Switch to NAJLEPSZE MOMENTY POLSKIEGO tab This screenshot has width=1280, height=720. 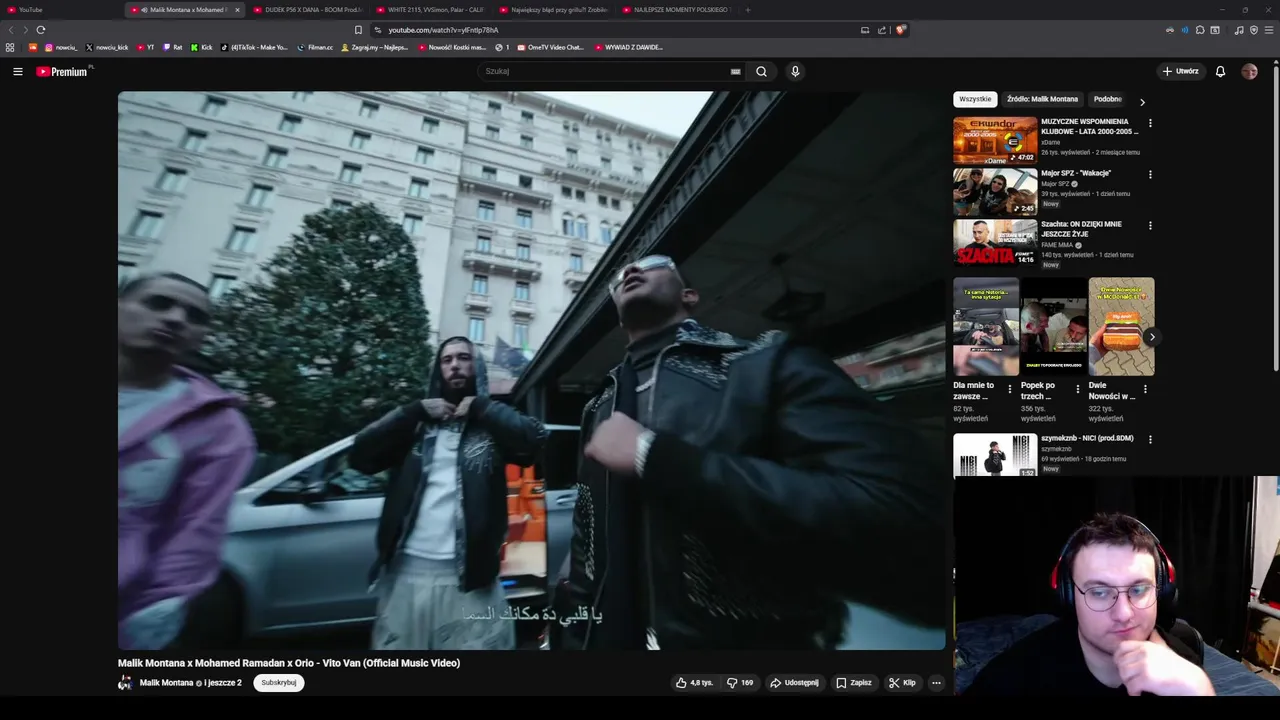(x=677, y=10)
